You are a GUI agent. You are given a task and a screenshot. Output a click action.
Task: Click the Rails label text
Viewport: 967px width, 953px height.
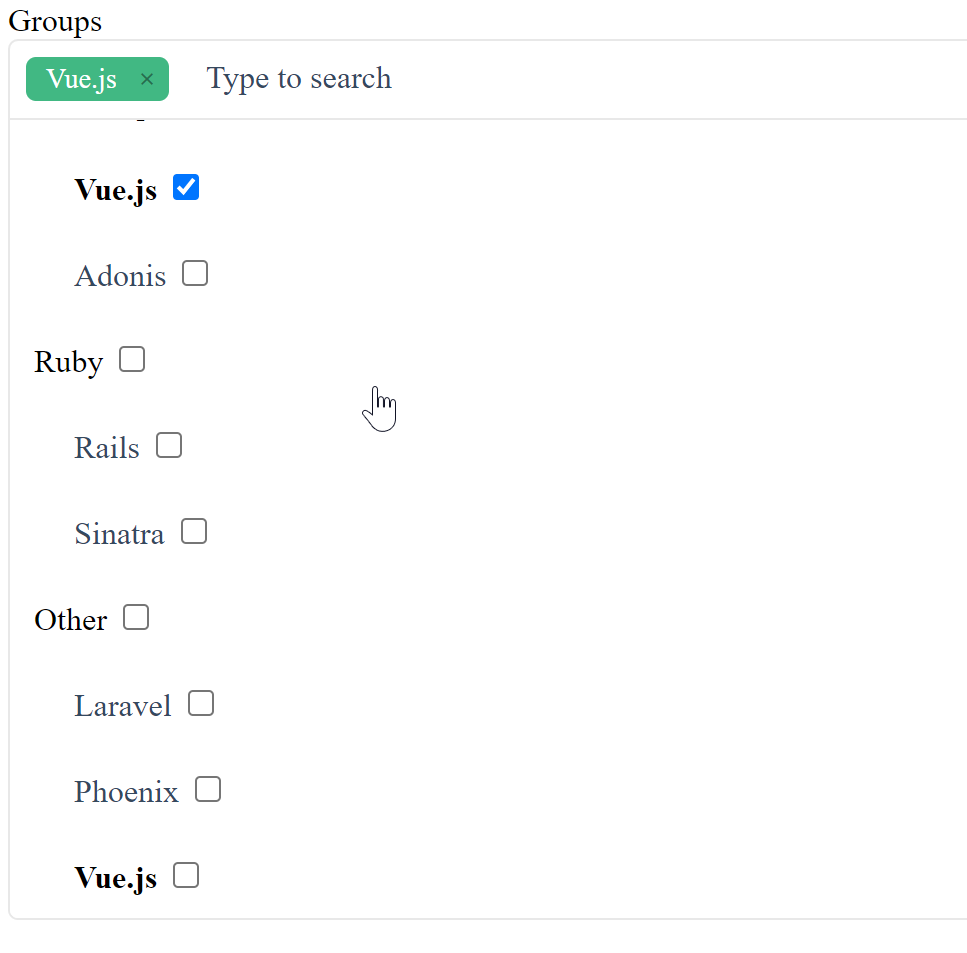(x=106, y=447)
